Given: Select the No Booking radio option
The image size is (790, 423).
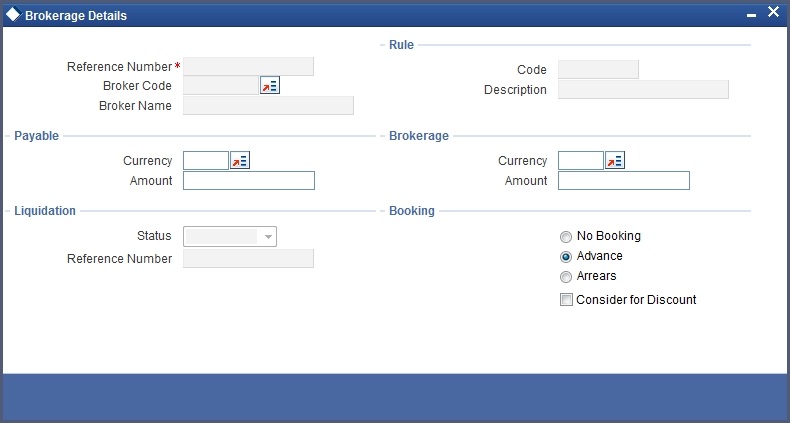Looking at the screenshot, I should pyautogui.click(x=566, y=237).
